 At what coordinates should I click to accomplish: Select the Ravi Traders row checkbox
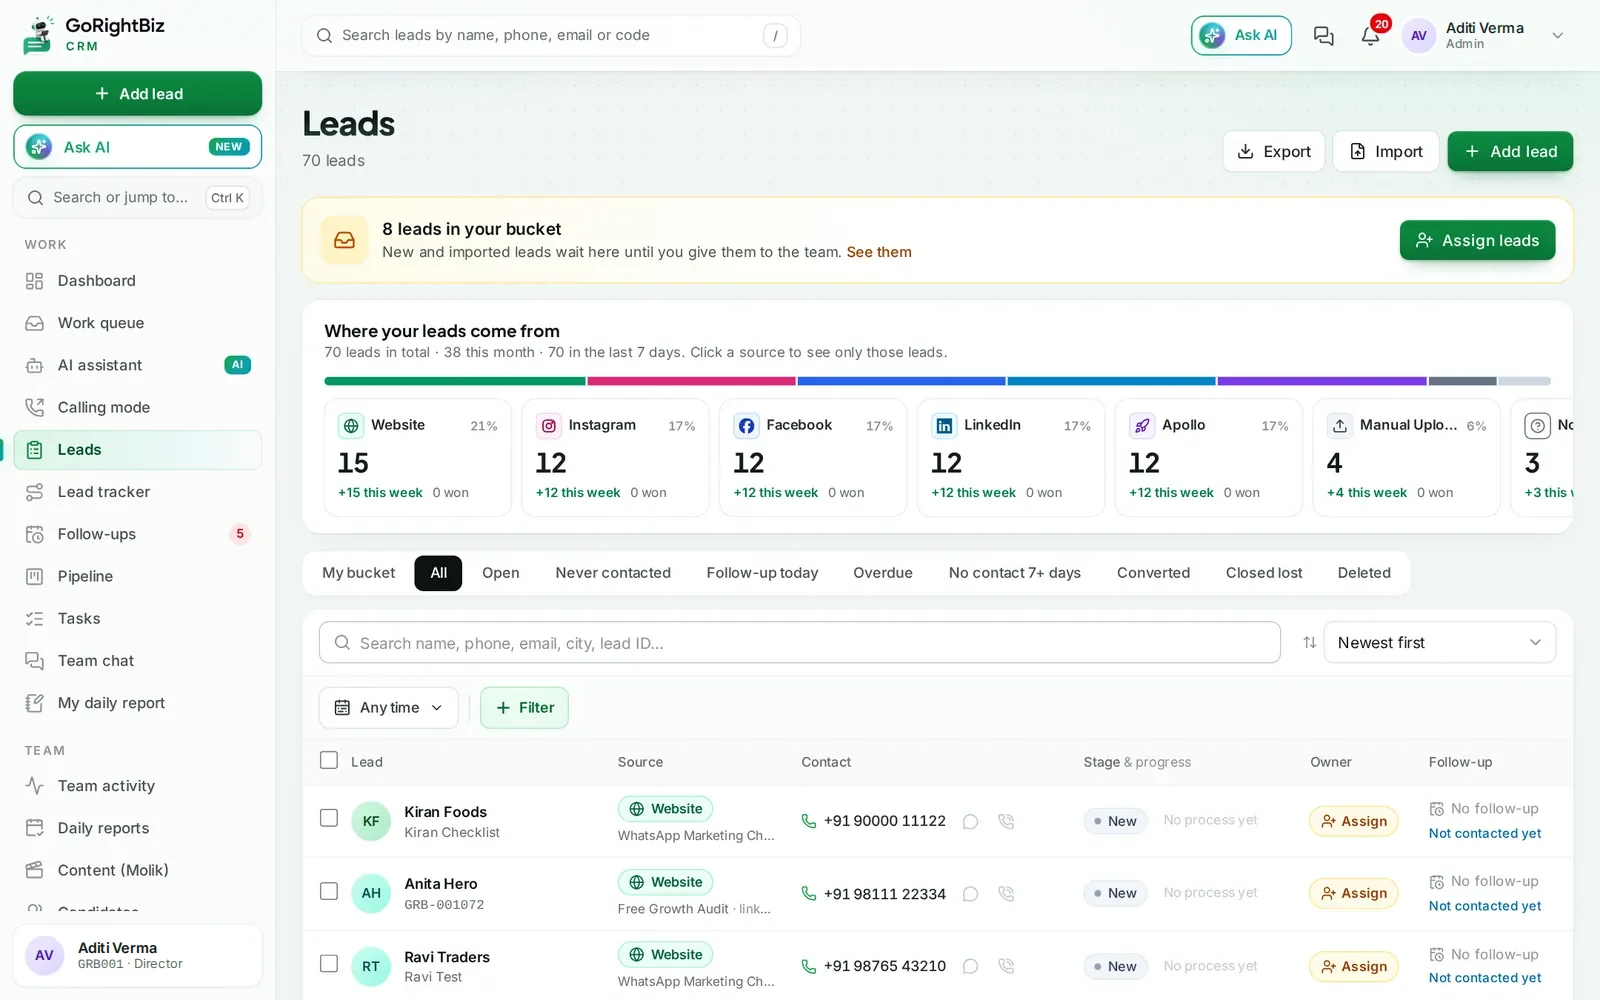[x=329, y=964]
